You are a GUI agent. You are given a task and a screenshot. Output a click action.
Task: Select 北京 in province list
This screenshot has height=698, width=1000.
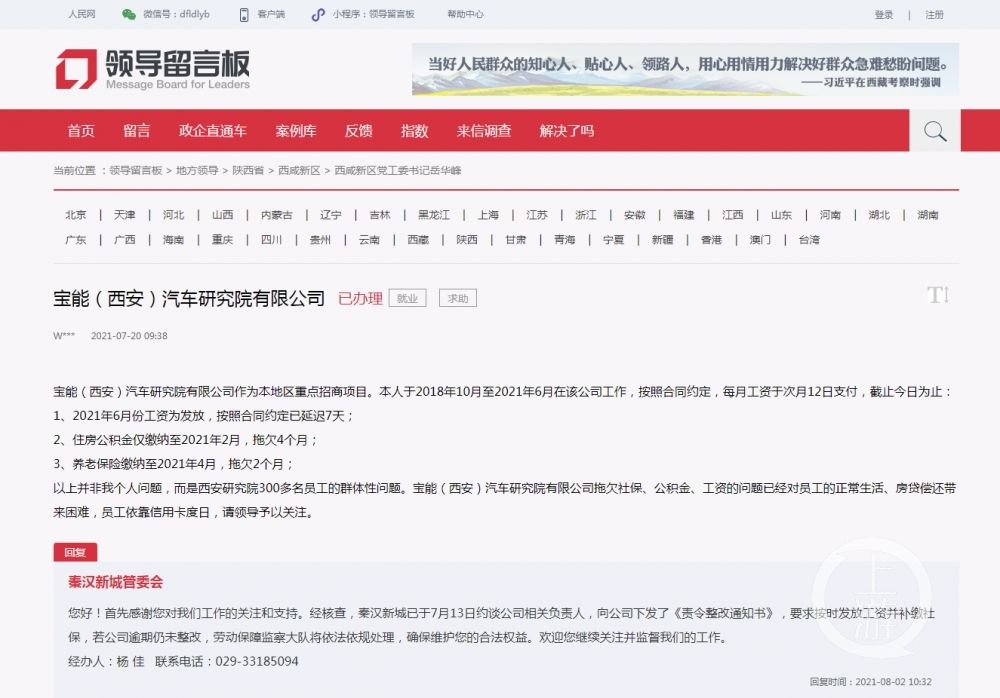(x=75, y=215)
